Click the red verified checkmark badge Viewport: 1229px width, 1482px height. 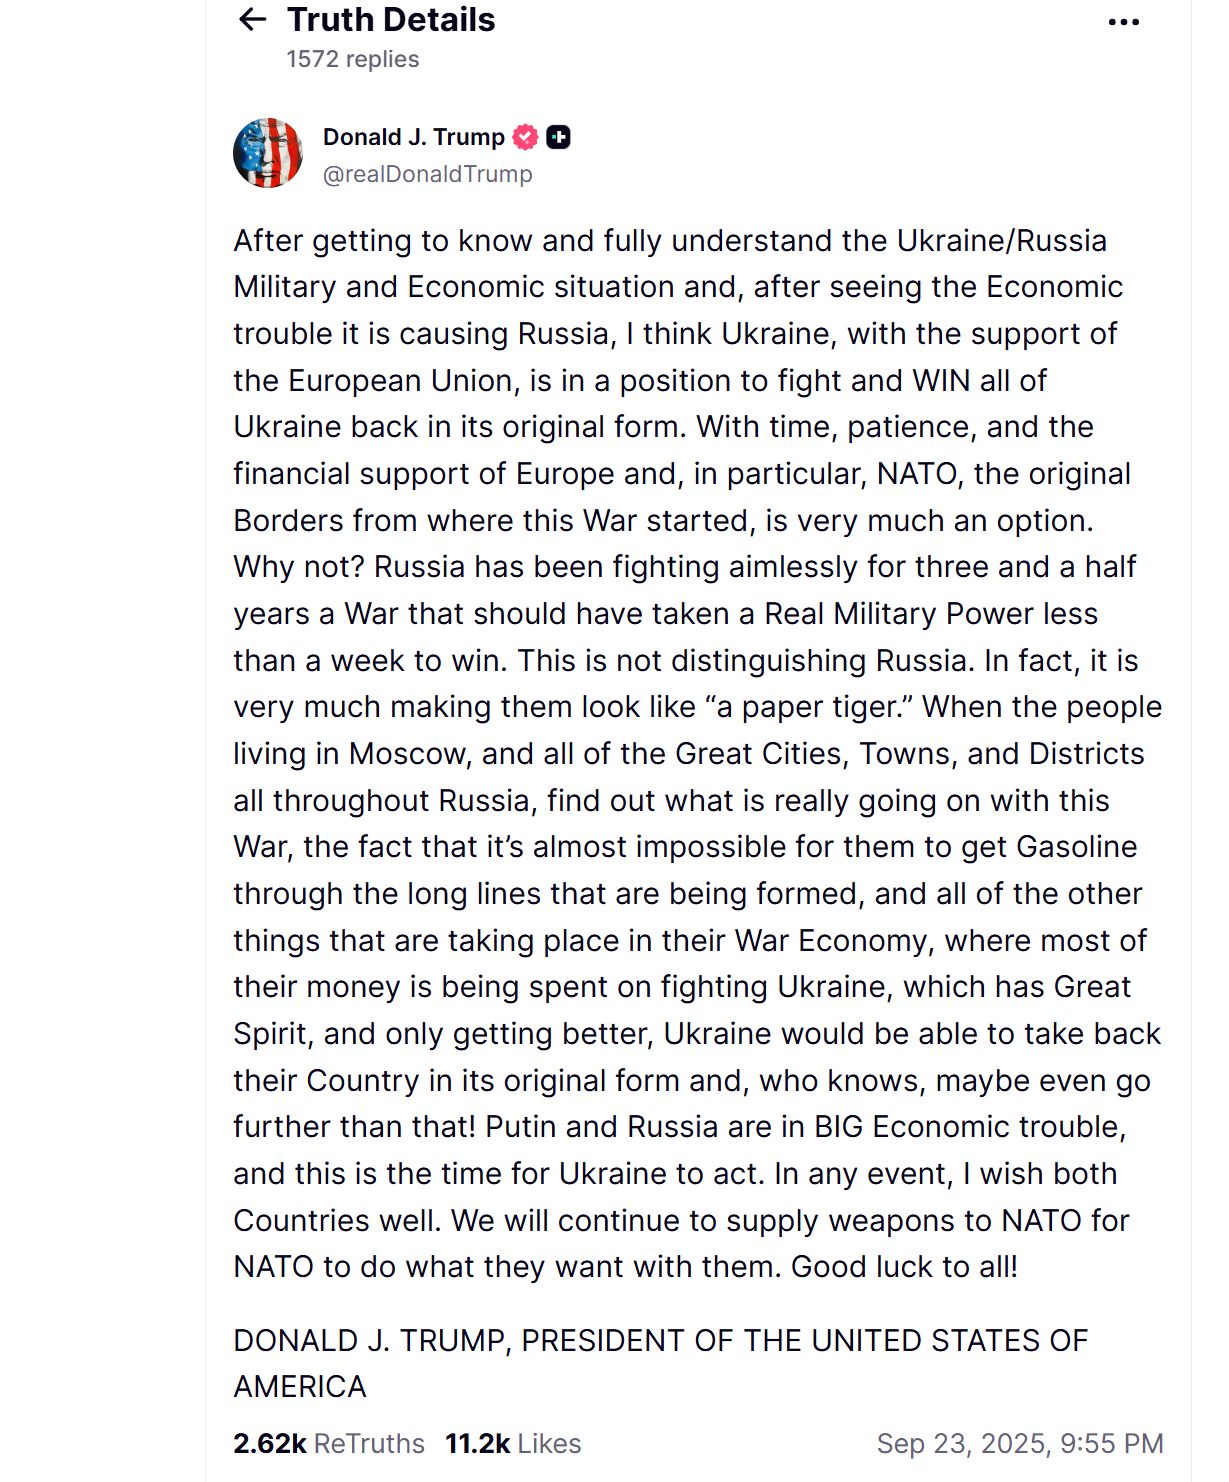coord(525,137)
